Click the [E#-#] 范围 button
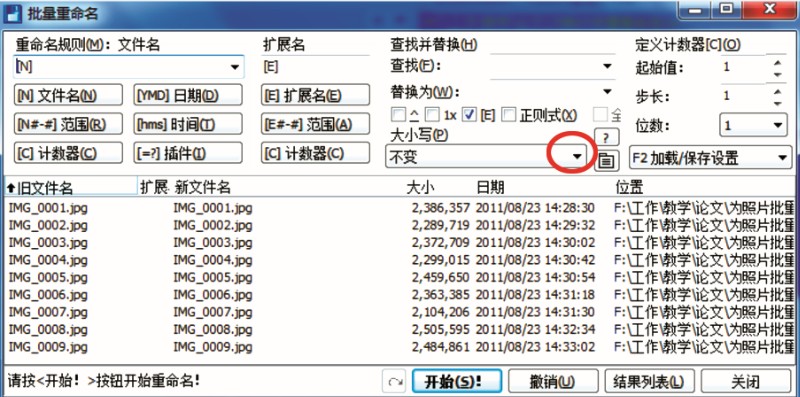Viewport: 800px width, 397px height. (x=315, y=124)
